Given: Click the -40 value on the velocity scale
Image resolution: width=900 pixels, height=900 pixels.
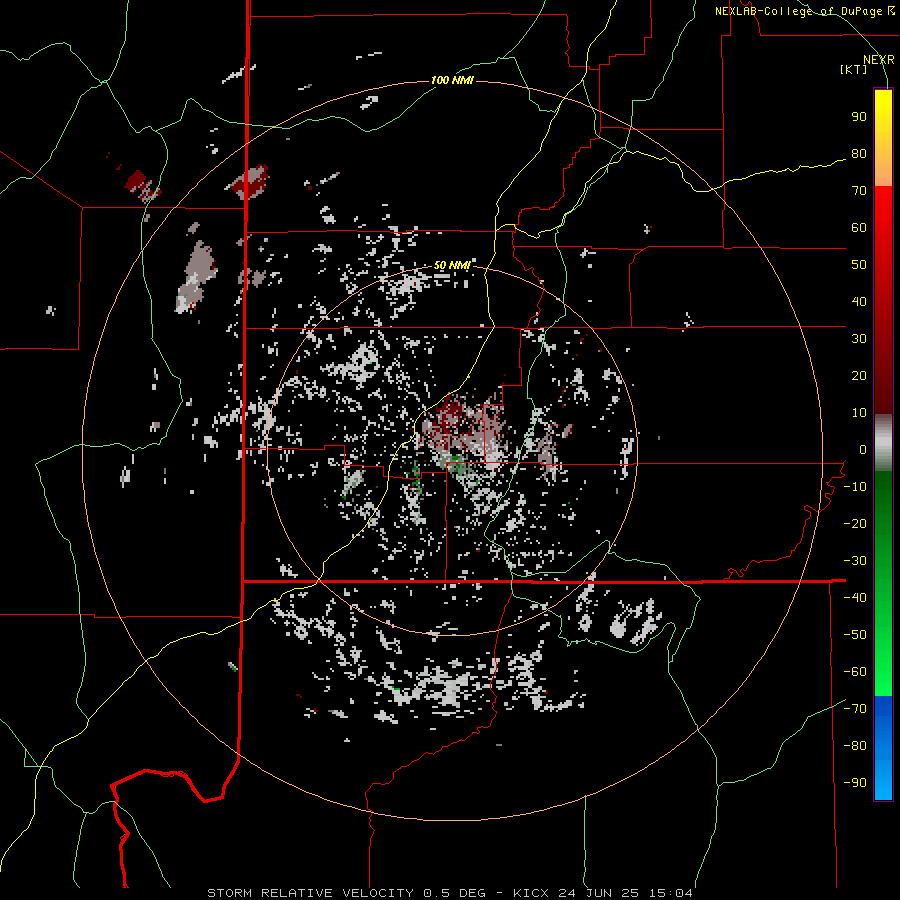Looking at the screenshot, I should coord(855,598).
